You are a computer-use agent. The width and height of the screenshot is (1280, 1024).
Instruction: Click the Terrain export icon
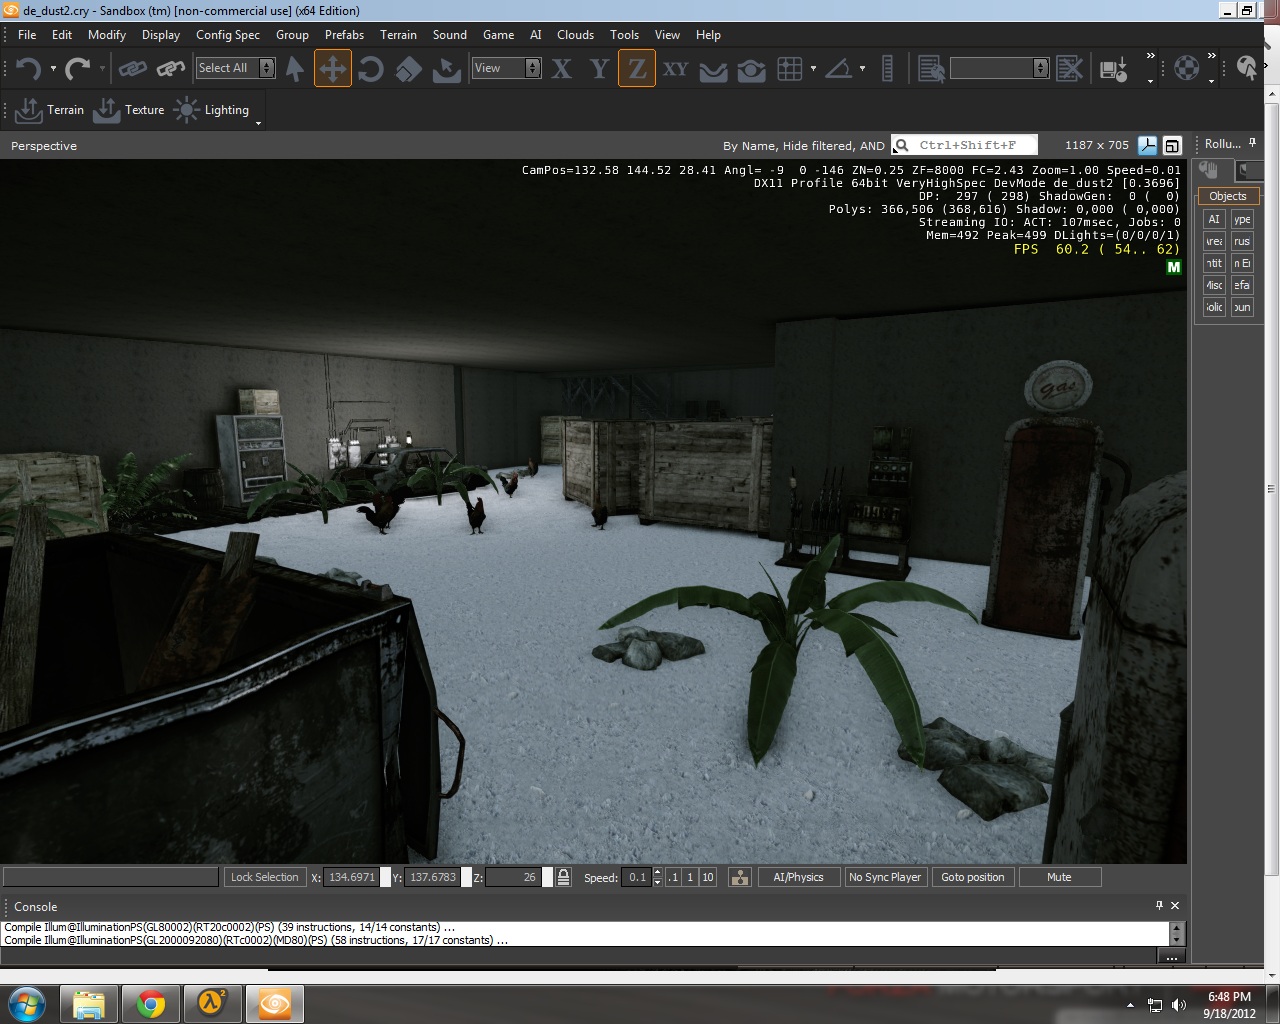point(29,110)
